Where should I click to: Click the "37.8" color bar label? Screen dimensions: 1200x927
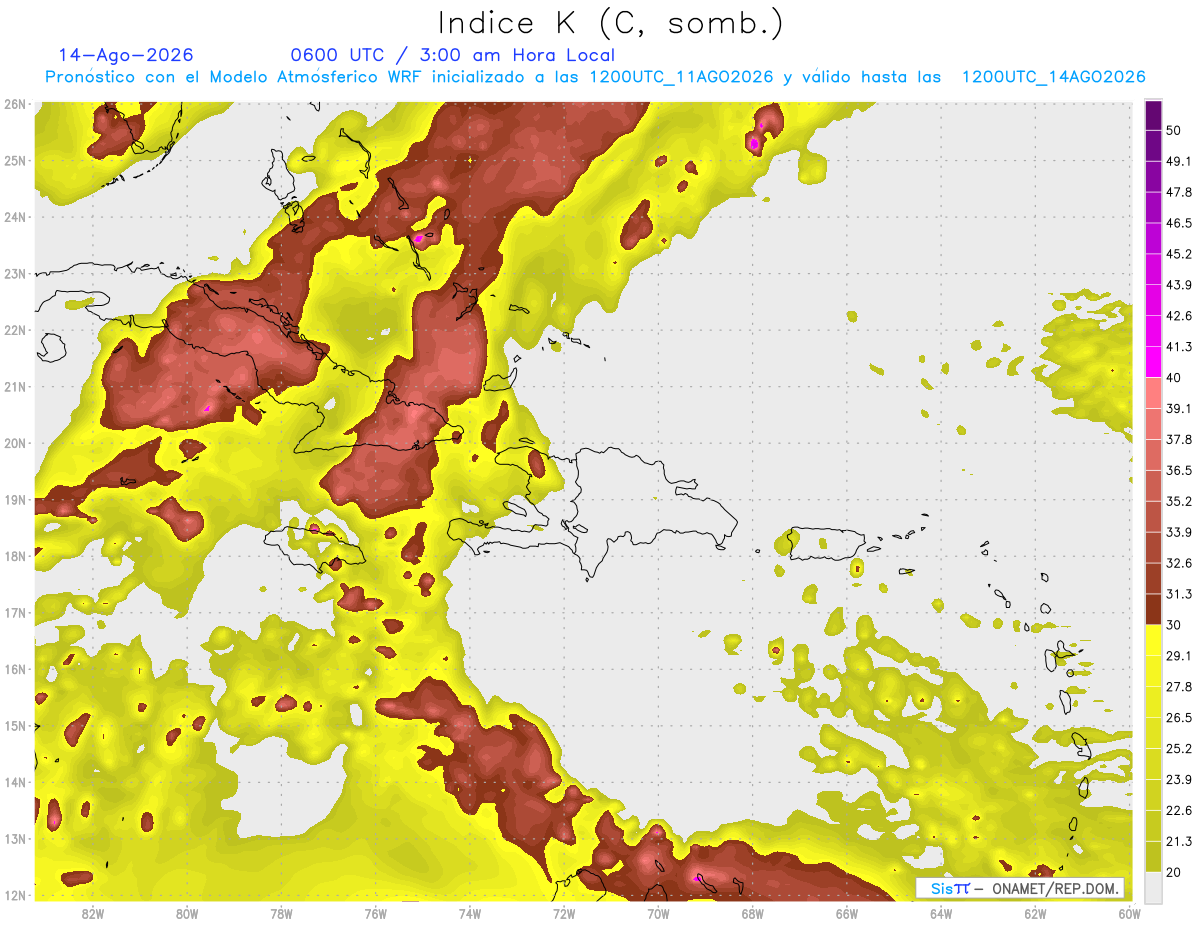coord(1178,439)
